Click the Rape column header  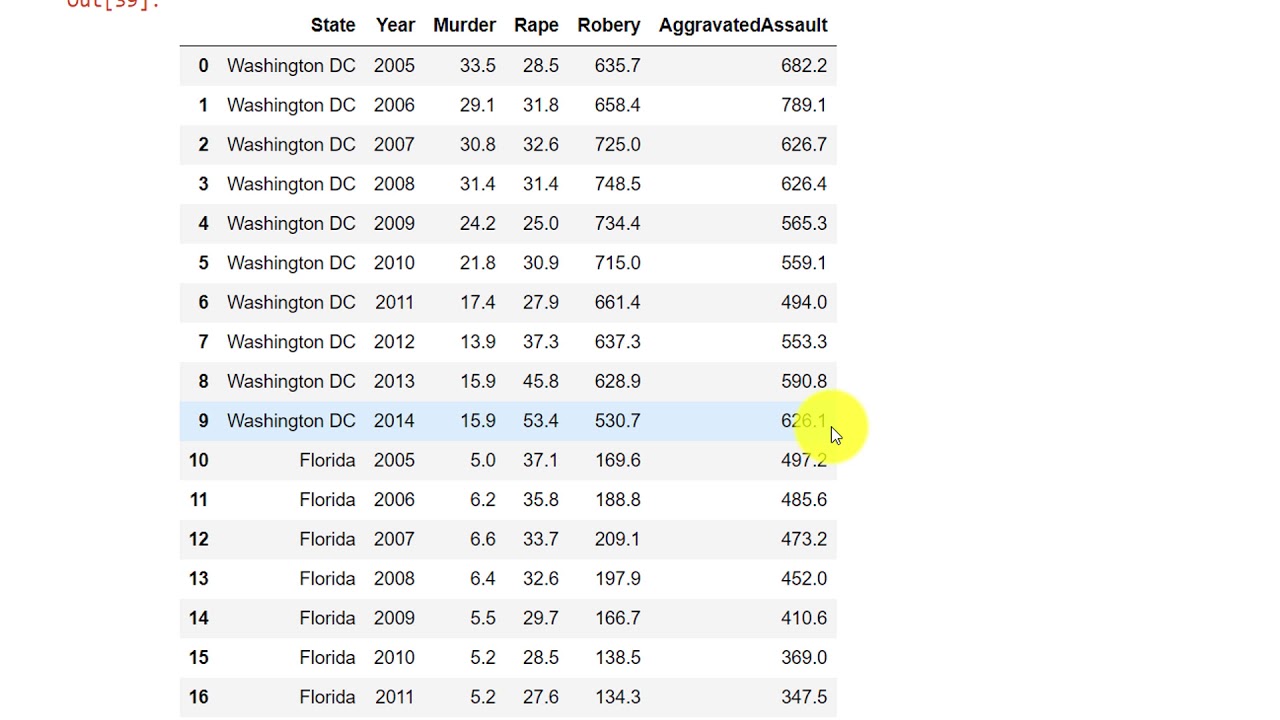(x=536, y=25)
